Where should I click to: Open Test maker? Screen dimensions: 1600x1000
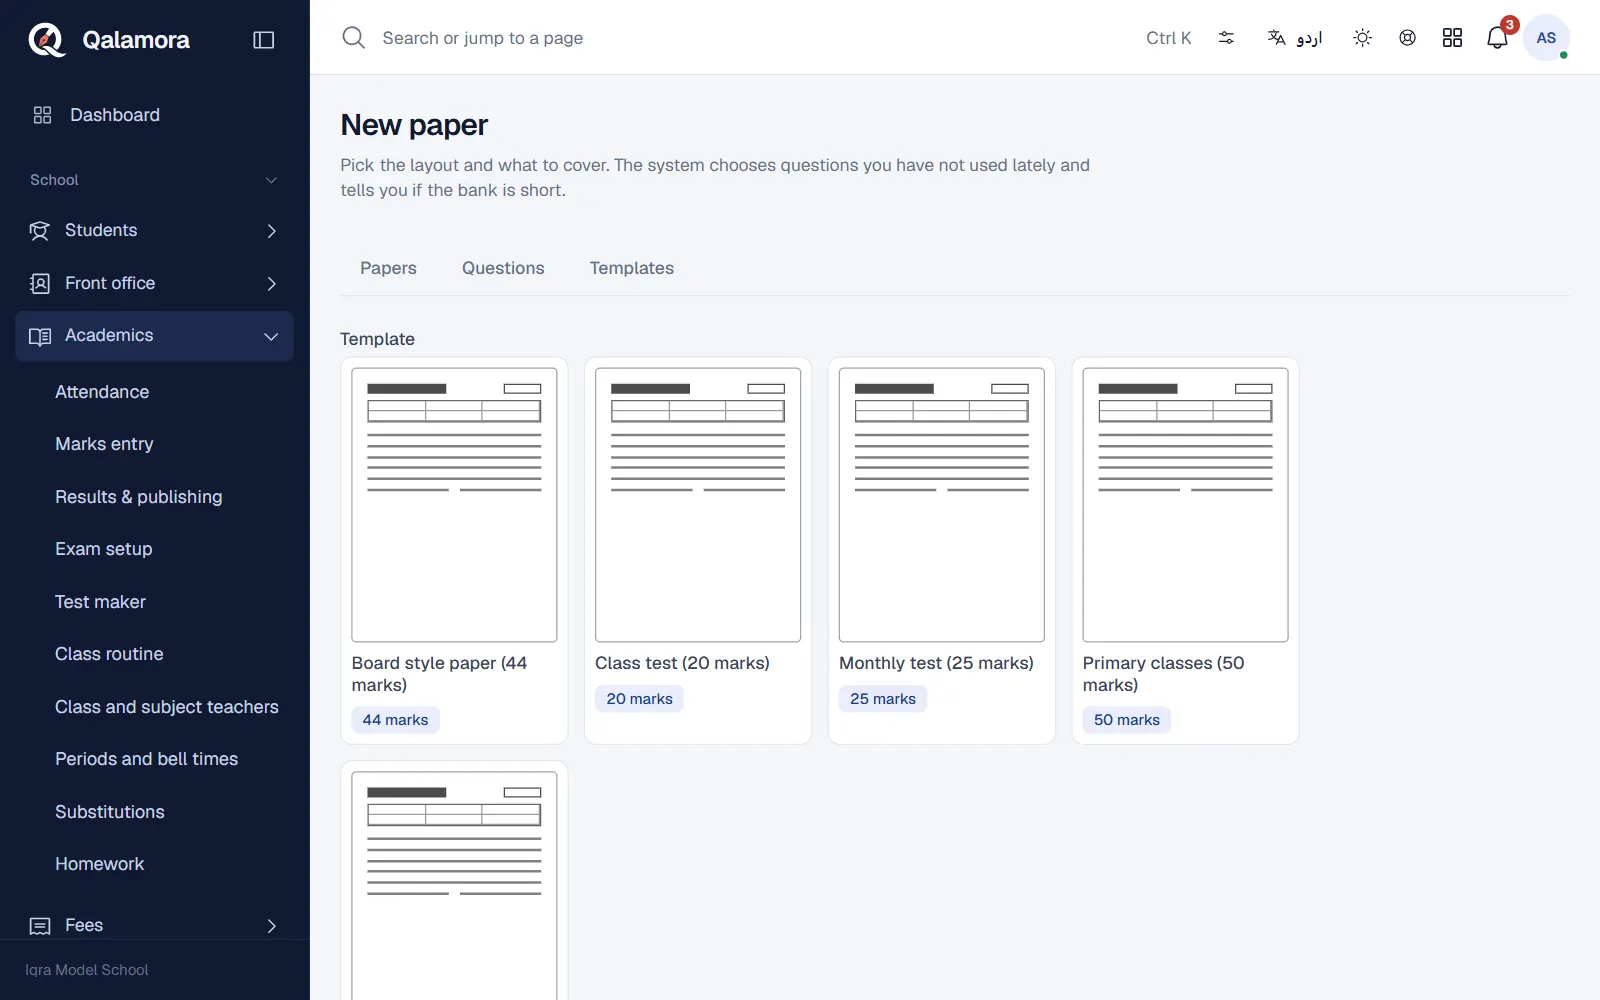click(x=100, y=602)
